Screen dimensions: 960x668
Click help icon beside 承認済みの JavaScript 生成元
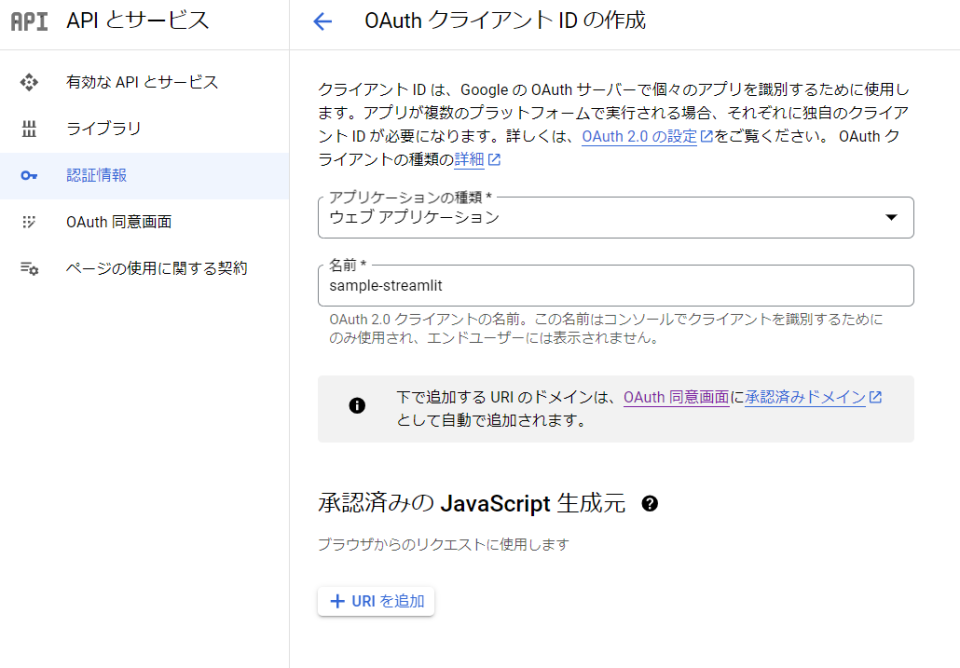[650, 503]
